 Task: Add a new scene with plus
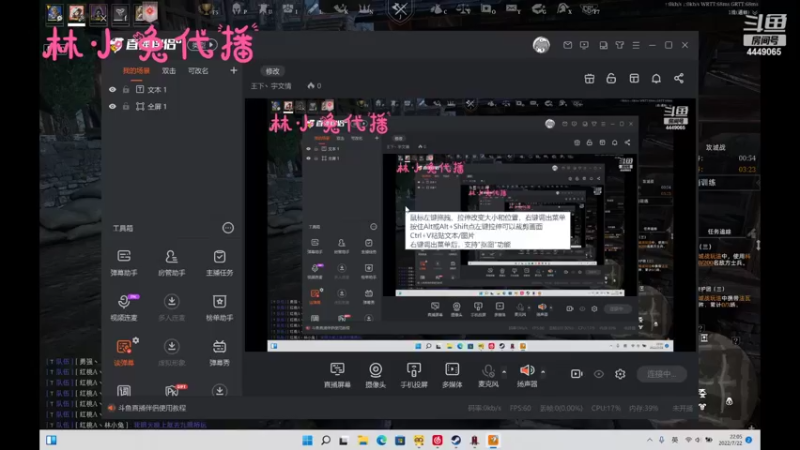[x=234, y=70]
